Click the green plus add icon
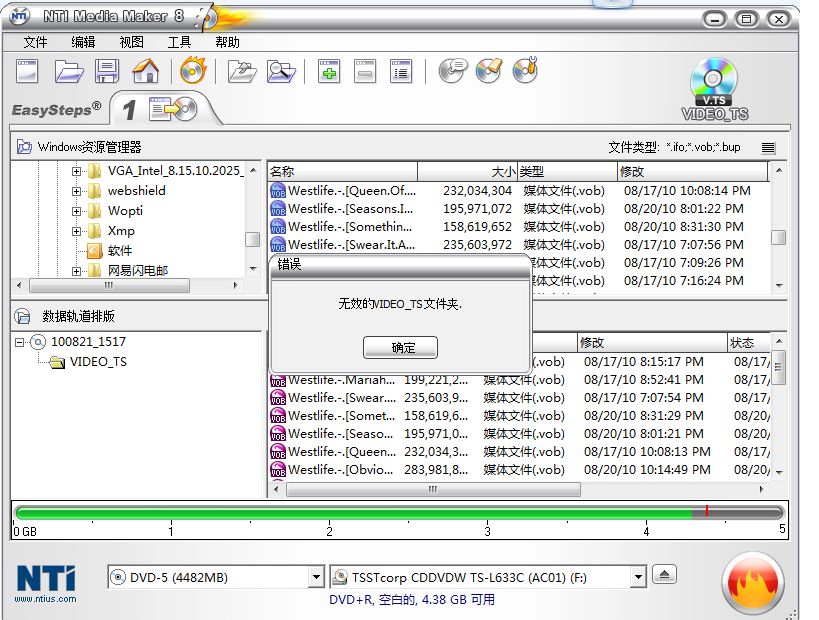Image resolution: width=819 pixels, height=620 pixels. [x=329, y=71]
